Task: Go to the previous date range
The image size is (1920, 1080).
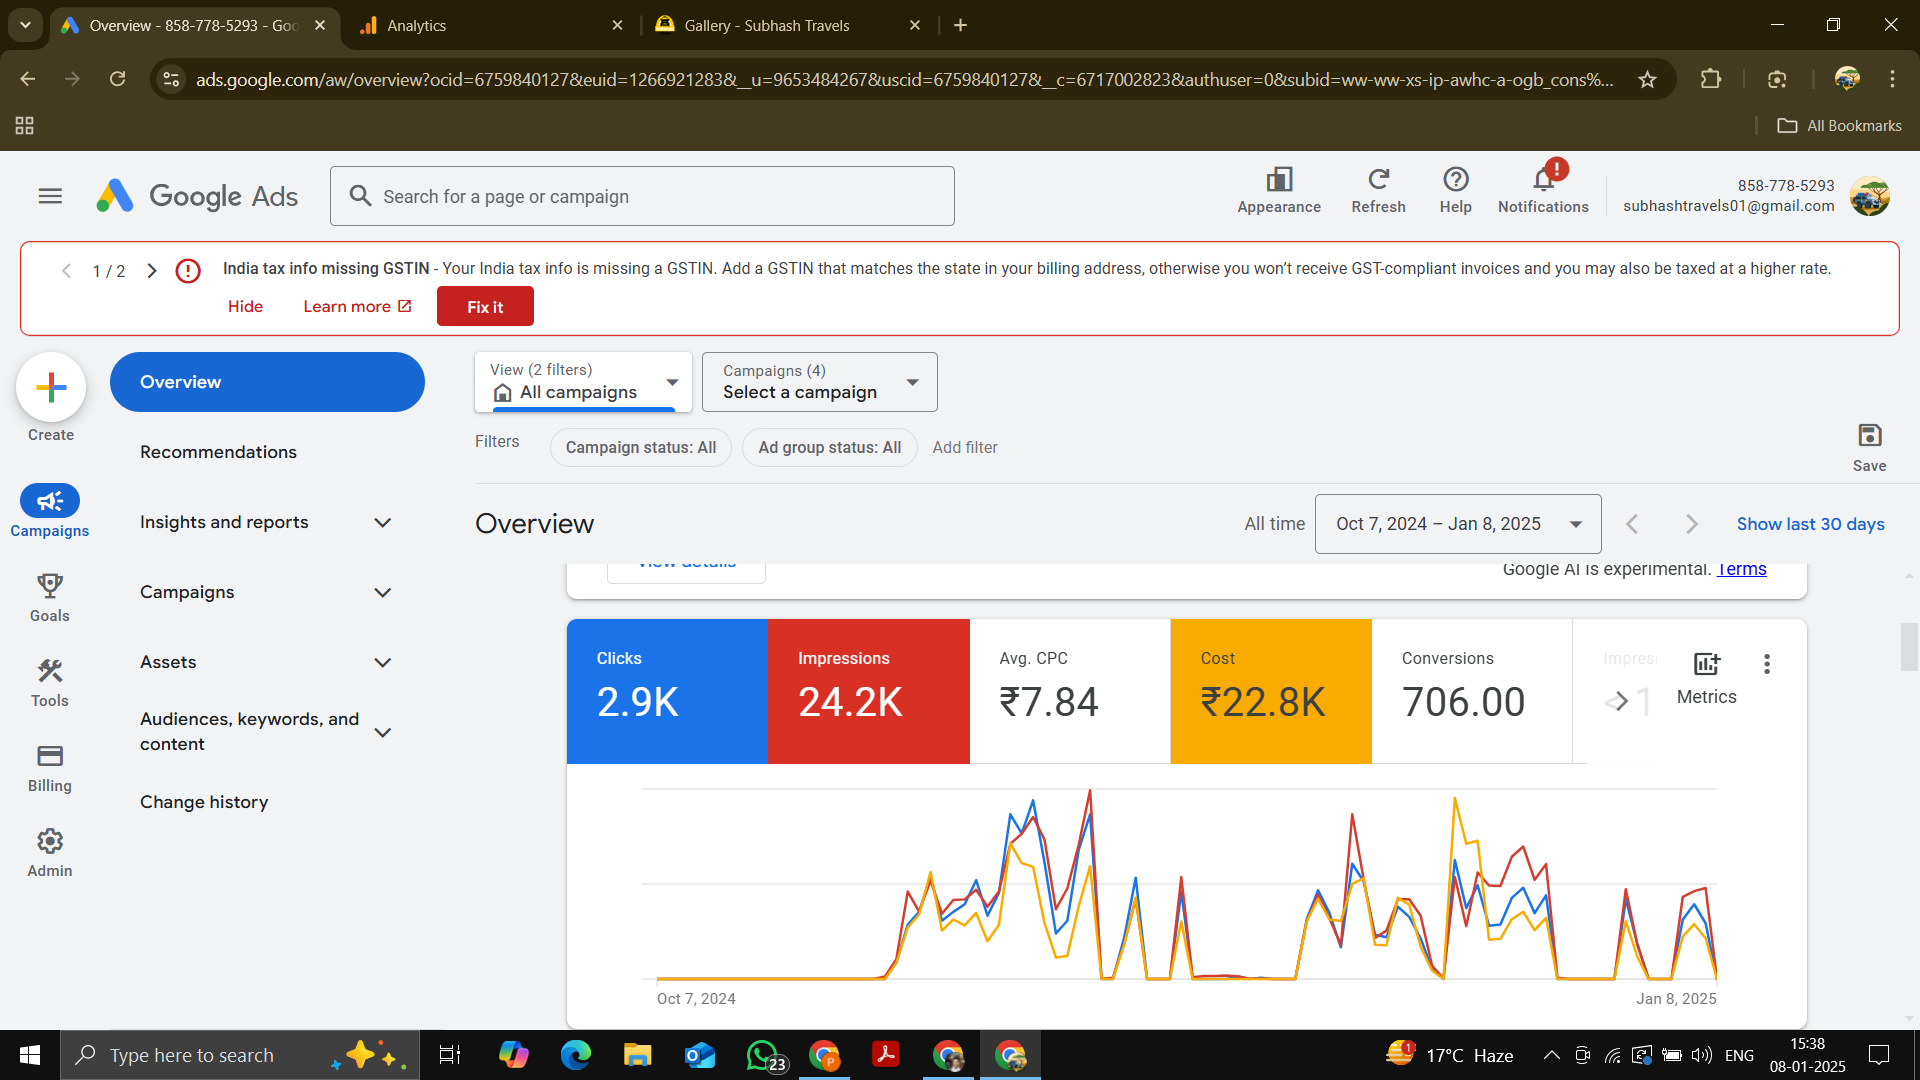Action: coord(1632,524)
